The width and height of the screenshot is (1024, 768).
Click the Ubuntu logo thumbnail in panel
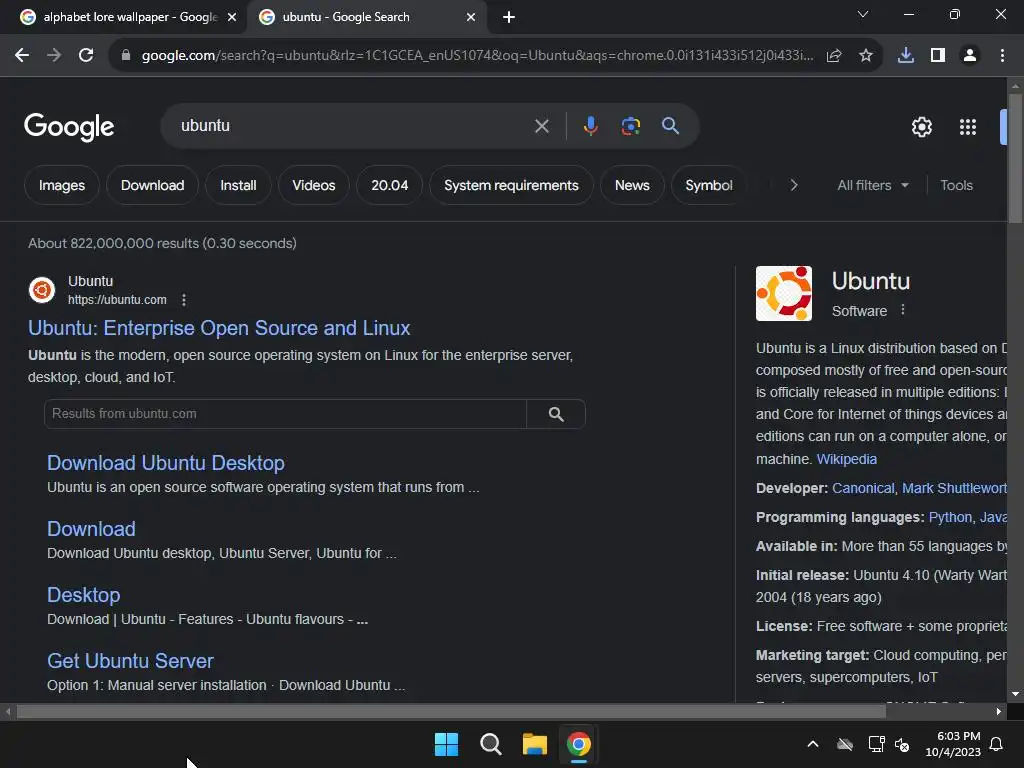784,293
